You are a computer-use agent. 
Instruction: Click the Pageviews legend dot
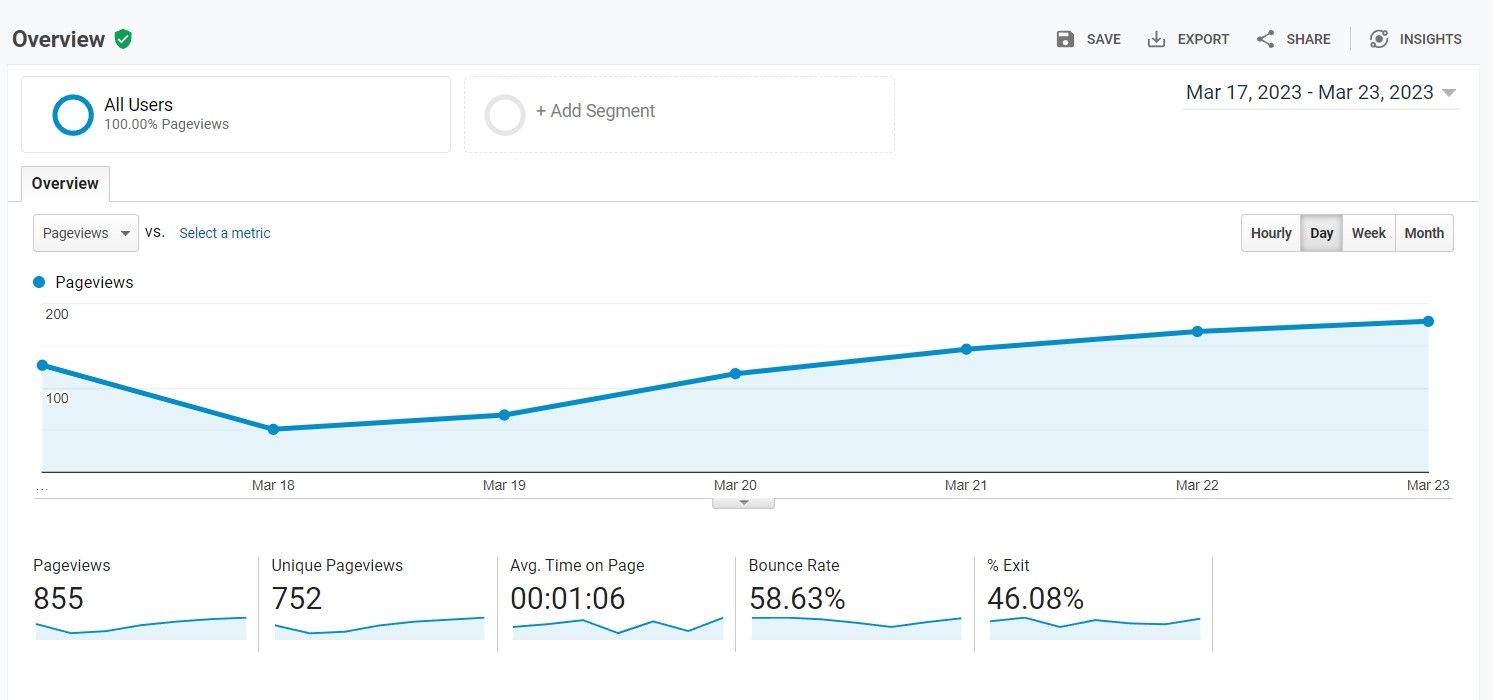(x=39, y=282)
